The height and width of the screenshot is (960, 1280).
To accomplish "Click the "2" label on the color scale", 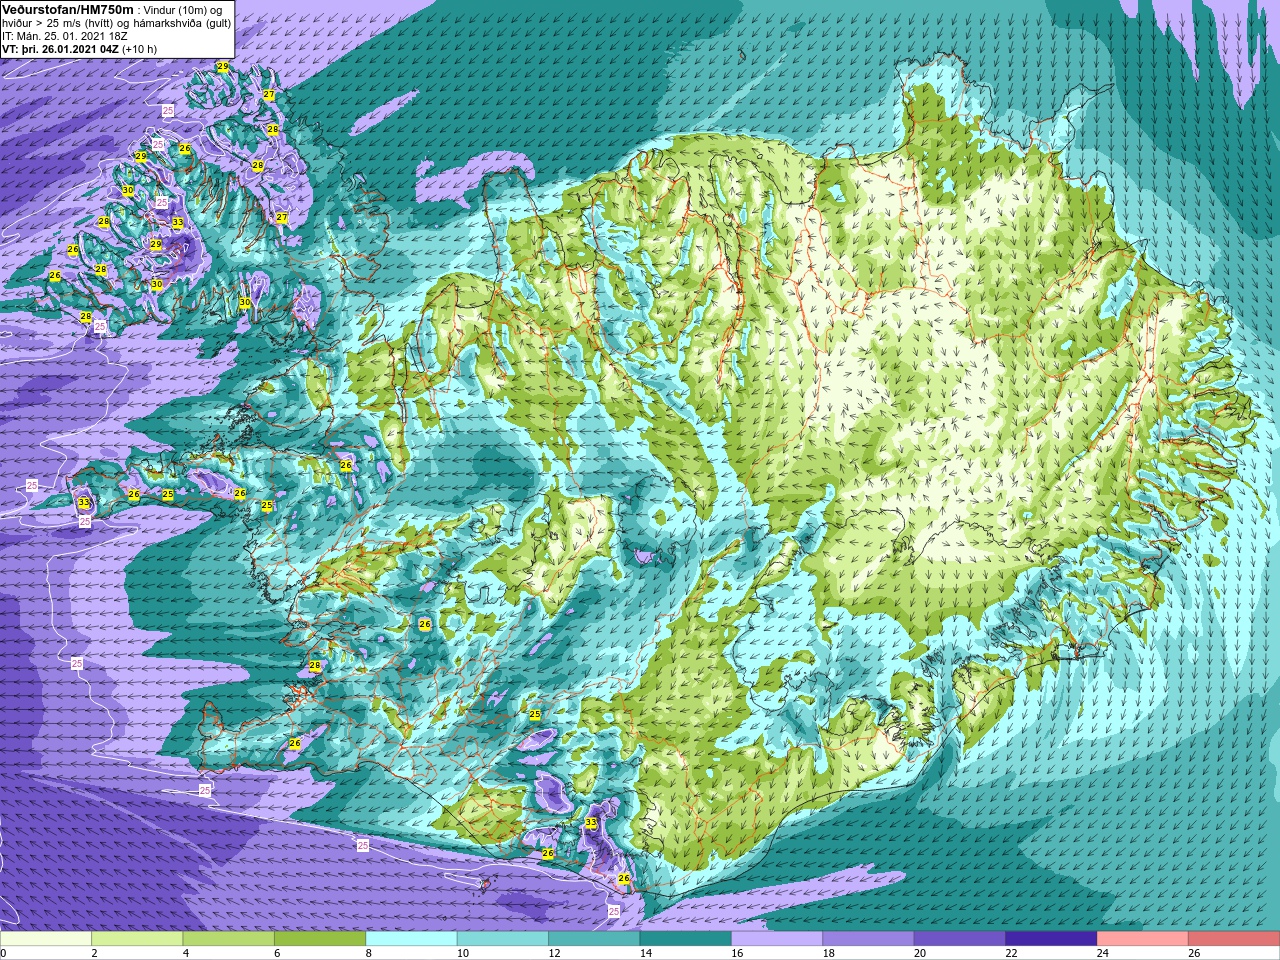I will pos(94,953).
